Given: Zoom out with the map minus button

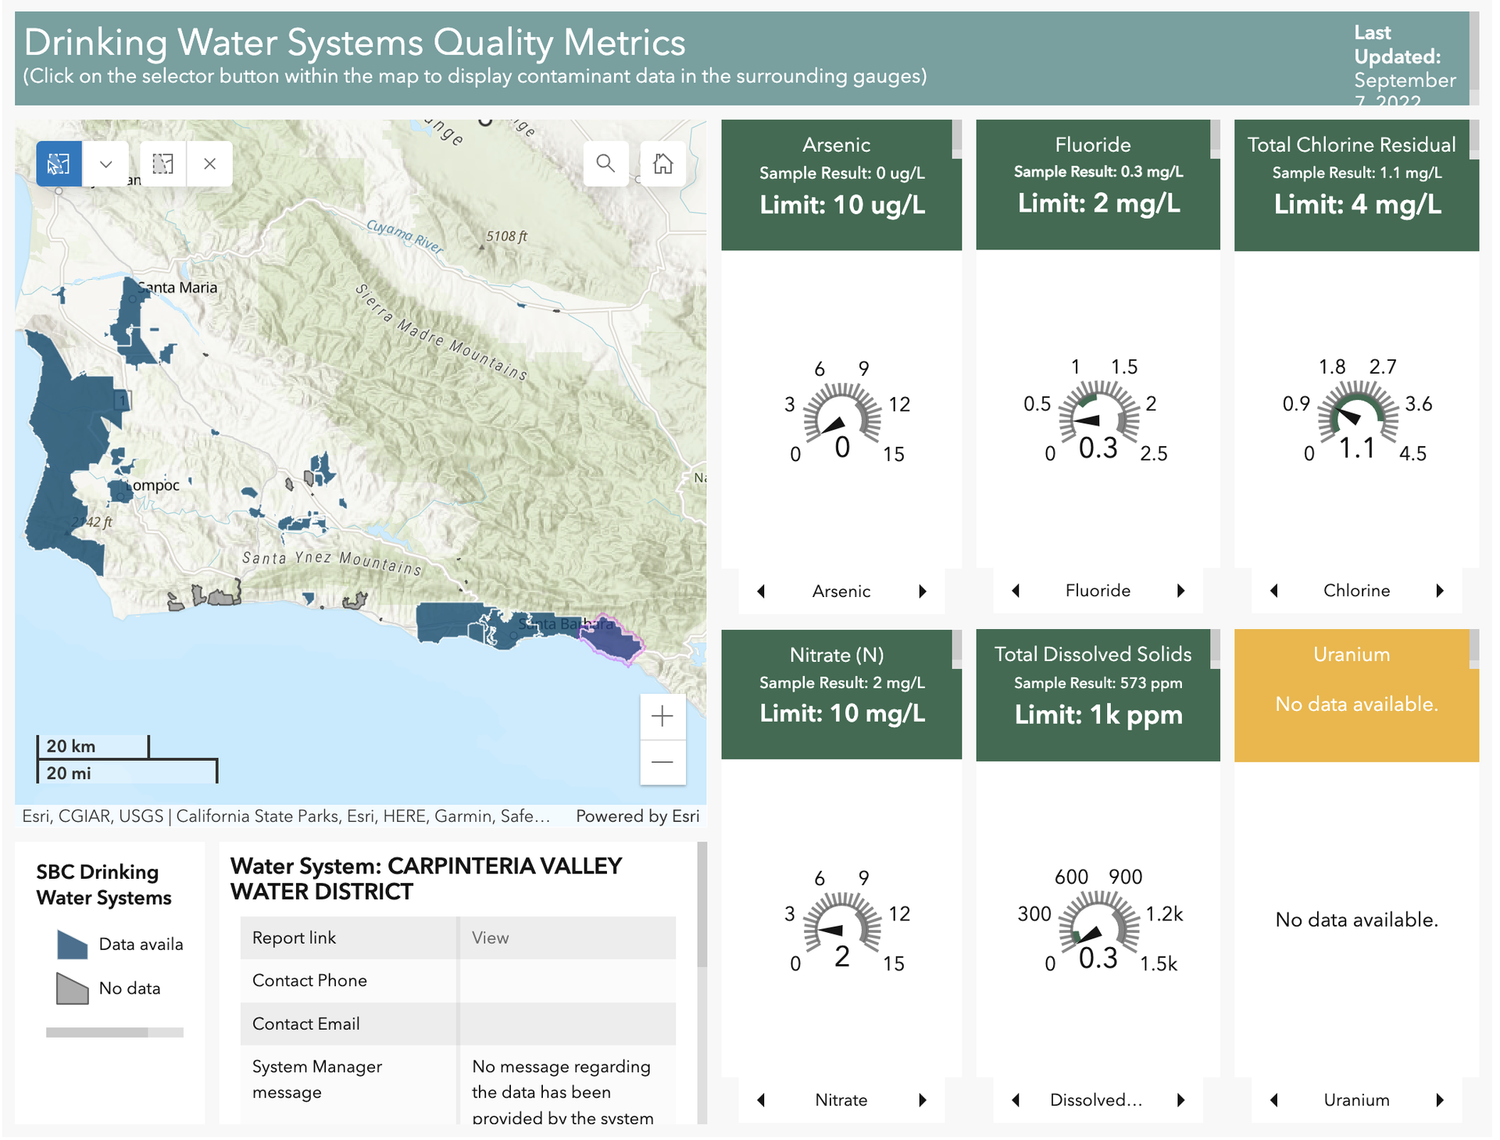Looking at the screenshot, I should (662, 762).
